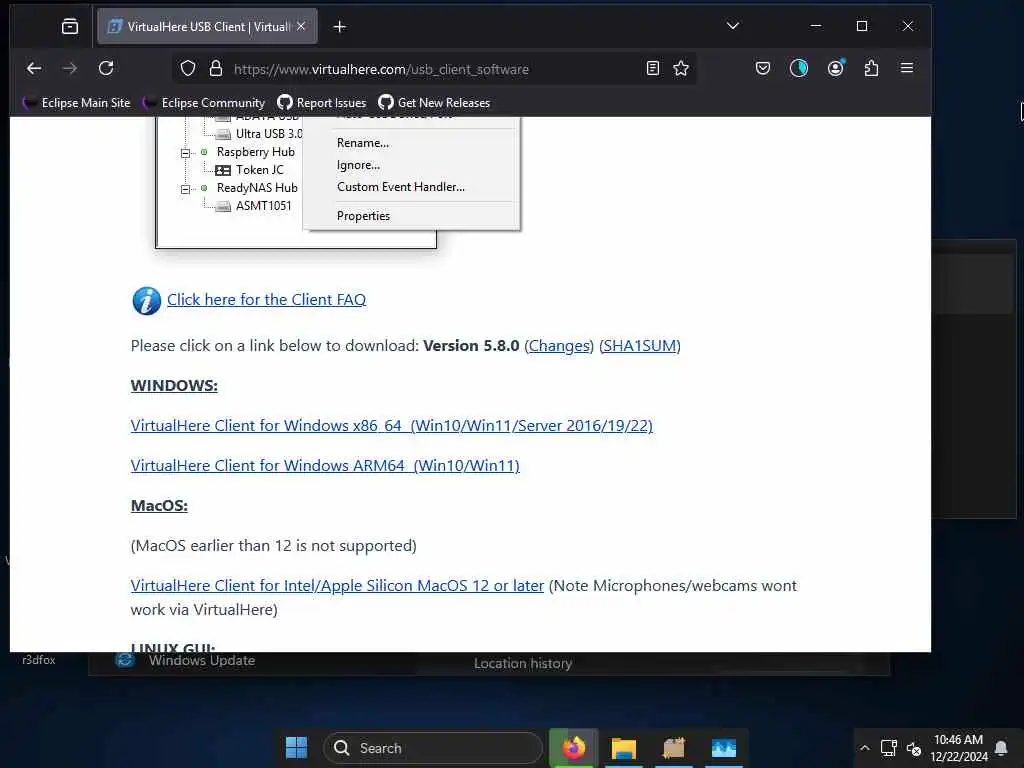
Task: Open the application hamburger menu
Action: 907,68
